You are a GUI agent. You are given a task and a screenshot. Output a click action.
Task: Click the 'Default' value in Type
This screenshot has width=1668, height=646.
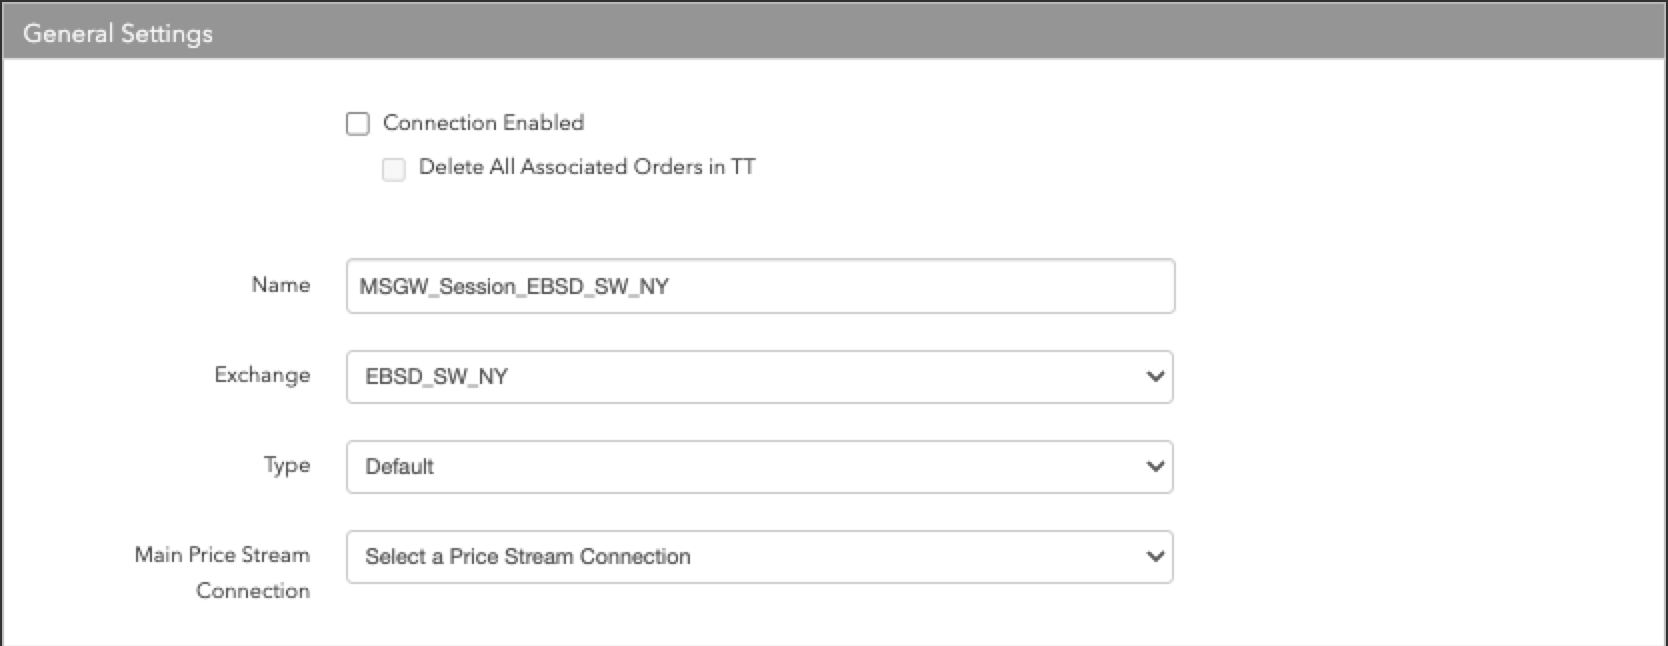tap(400, 467)
